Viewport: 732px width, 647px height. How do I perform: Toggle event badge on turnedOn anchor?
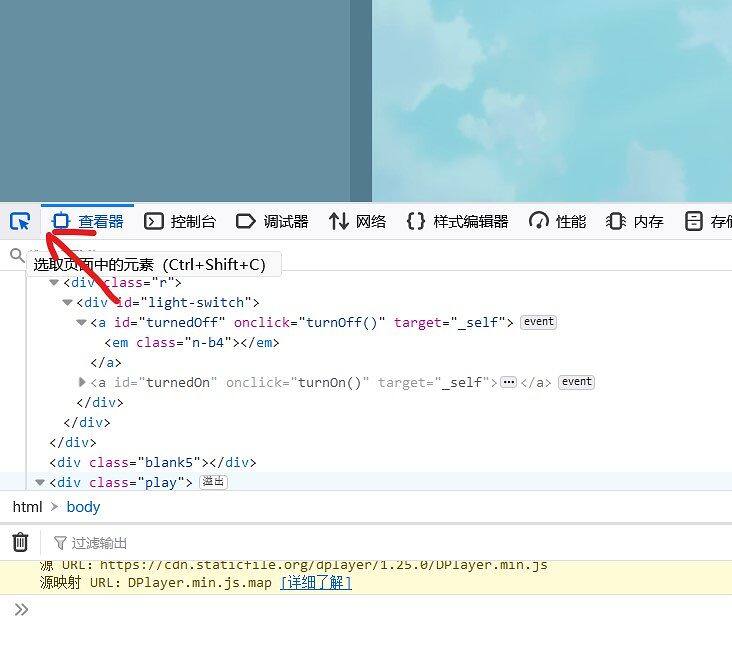click(x=576, y=382)
